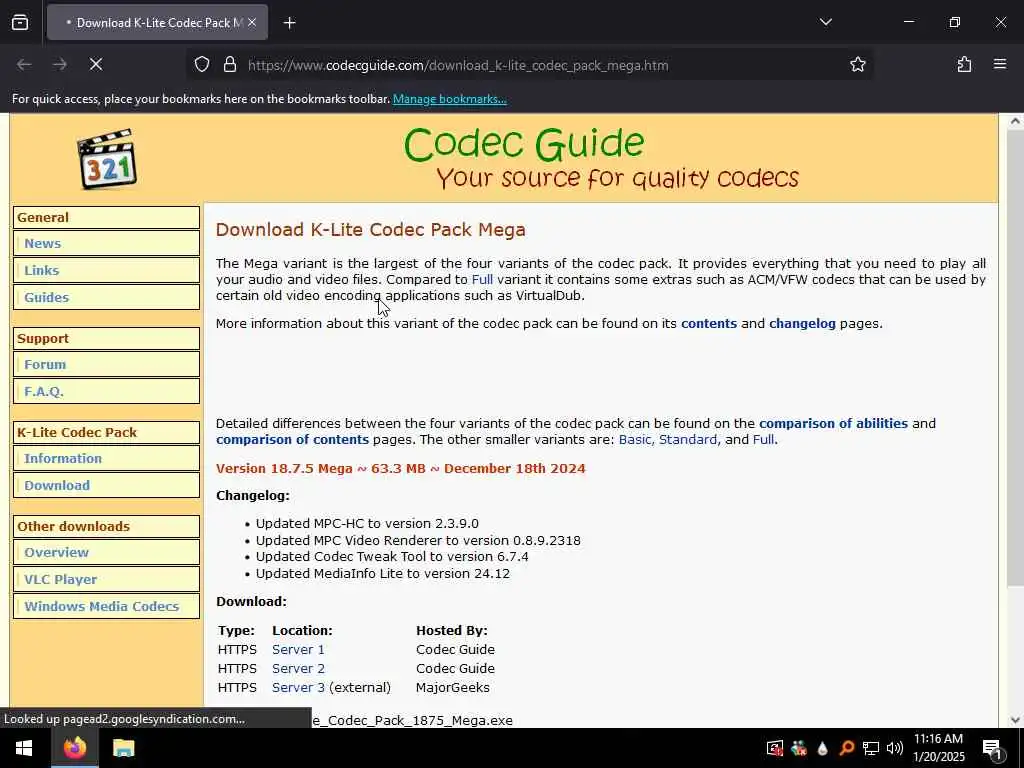Stop loading the current page
Viewport: 1024px width, 768px height.
96,64
